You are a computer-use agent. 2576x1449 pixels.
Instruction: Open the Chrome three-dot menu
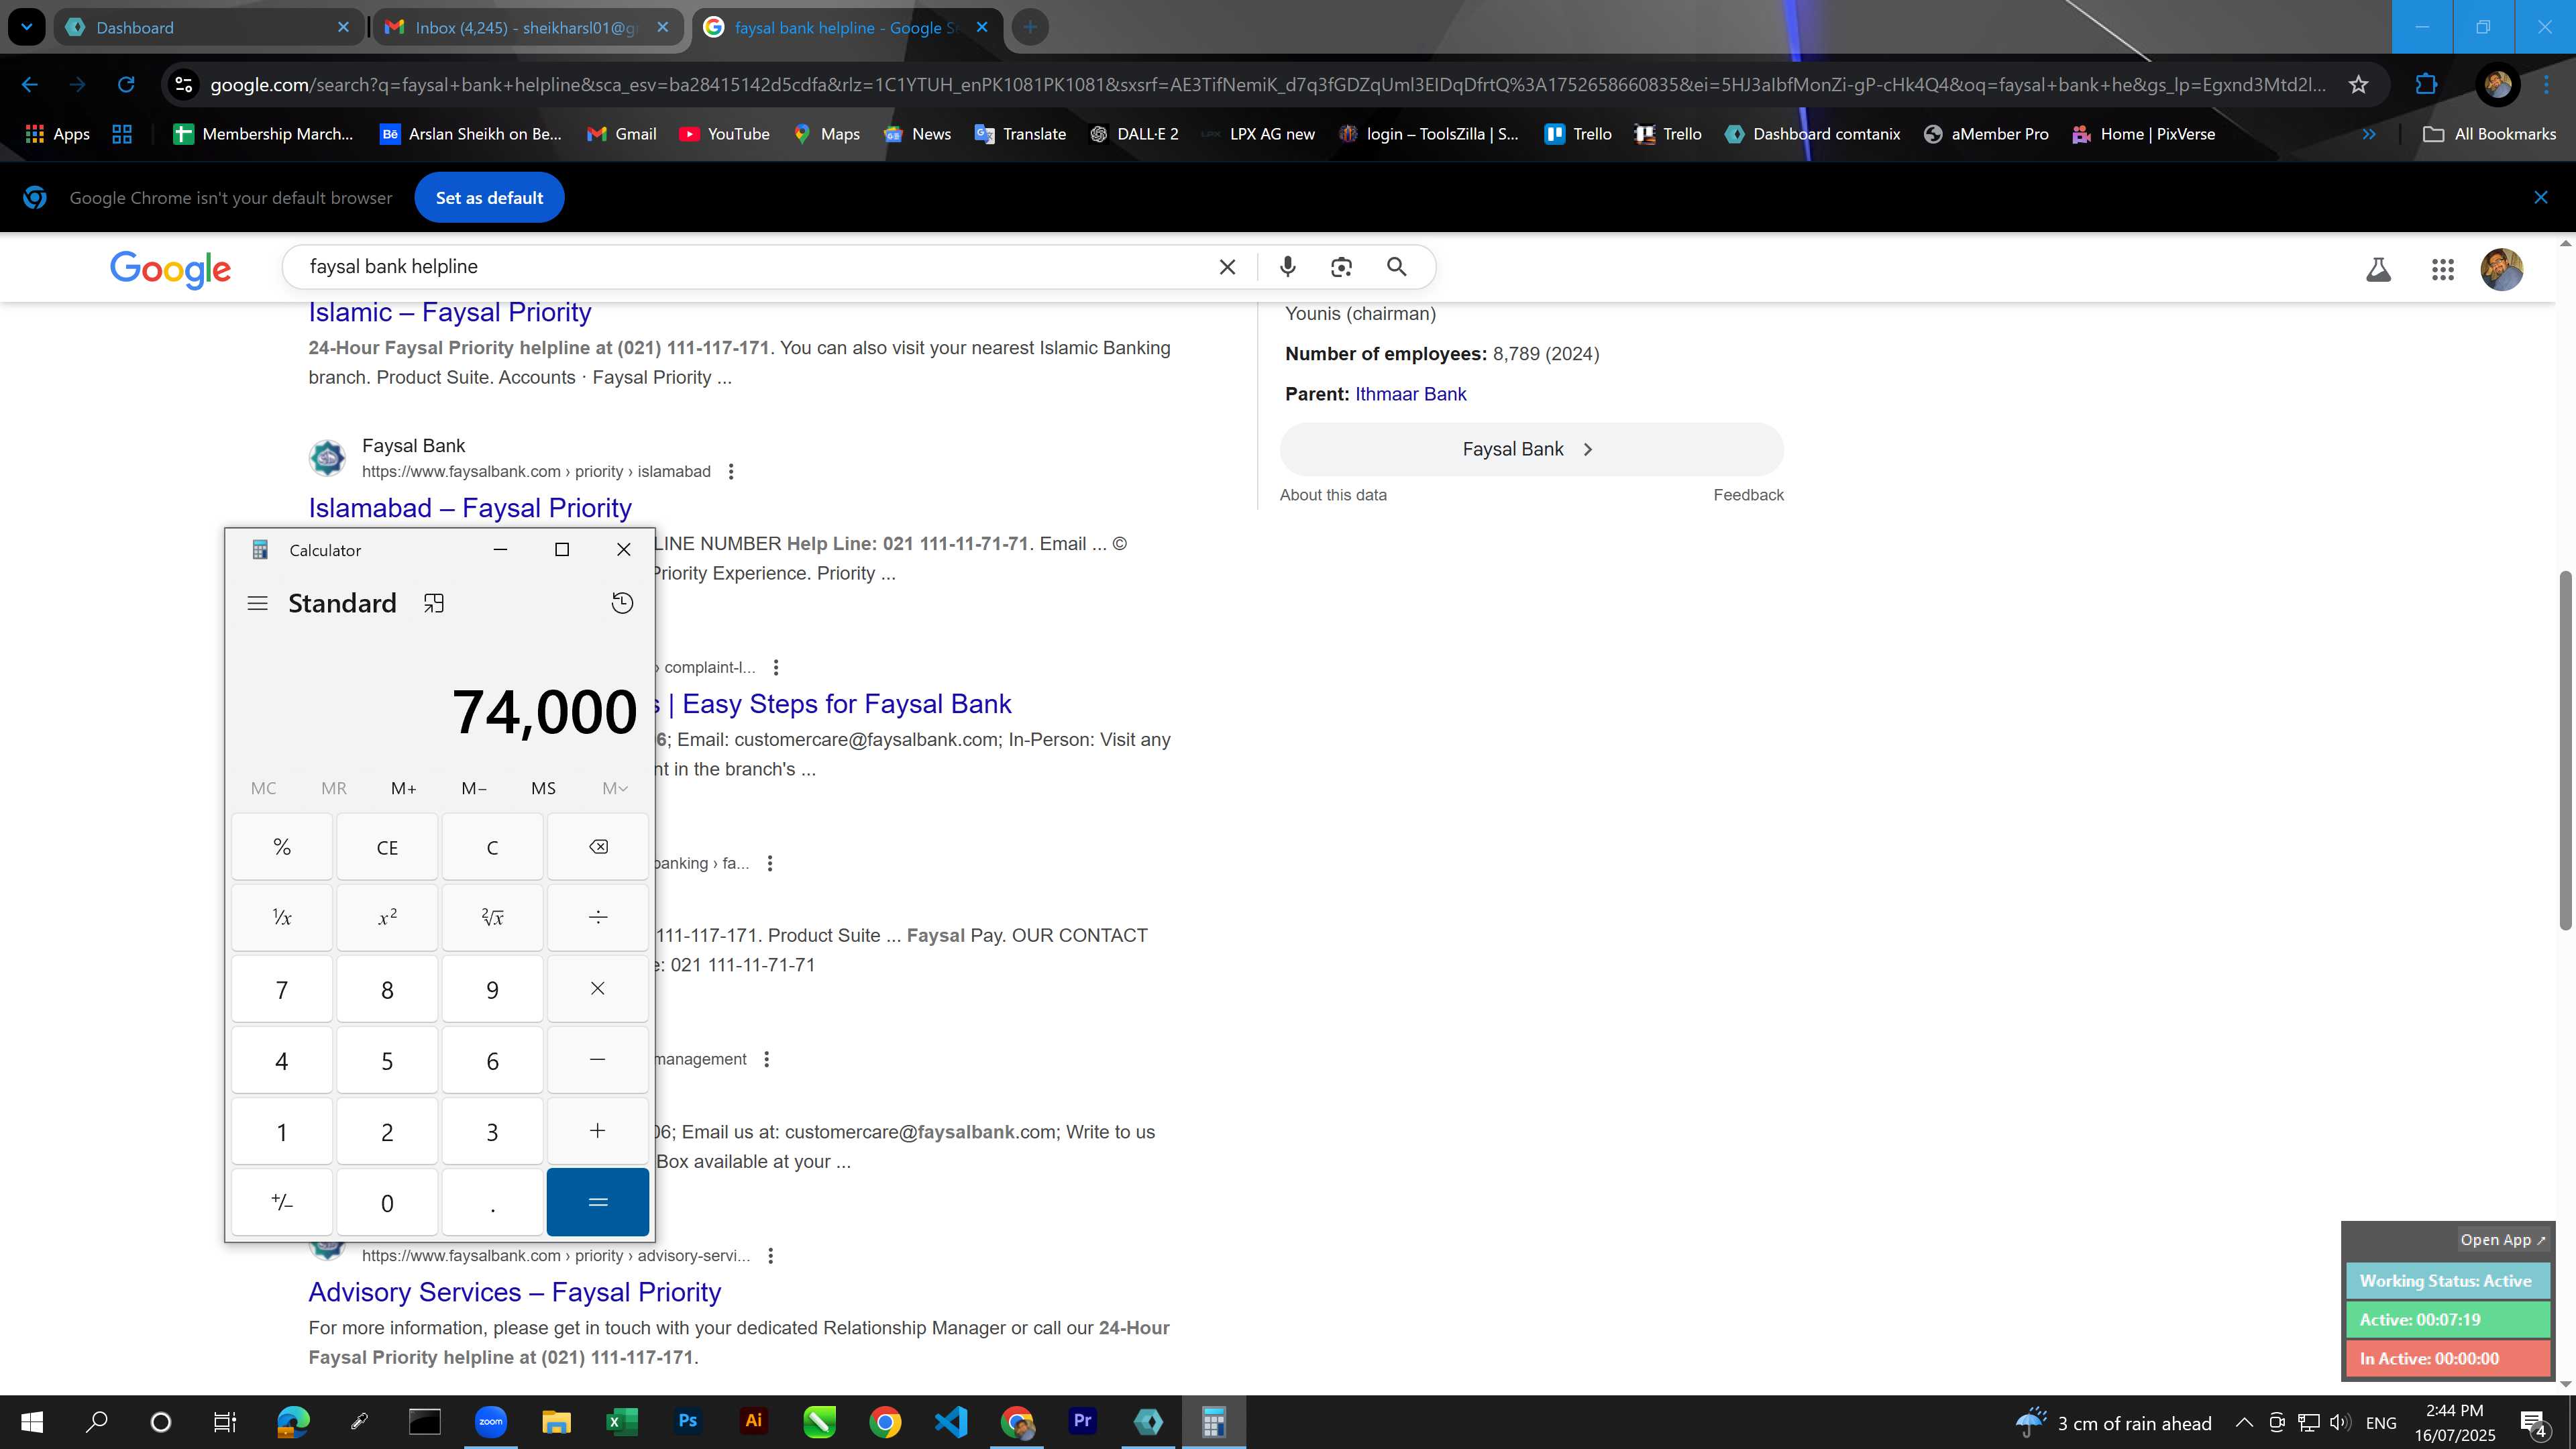pyautogui.click(x=2546, y=84)
